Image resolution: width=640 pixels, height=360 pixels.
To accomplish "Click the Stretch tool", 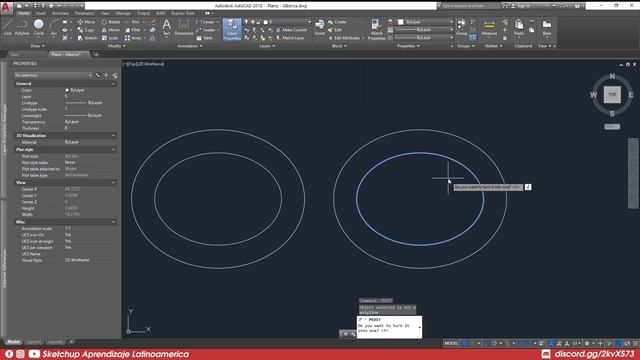I will (87, 38).
